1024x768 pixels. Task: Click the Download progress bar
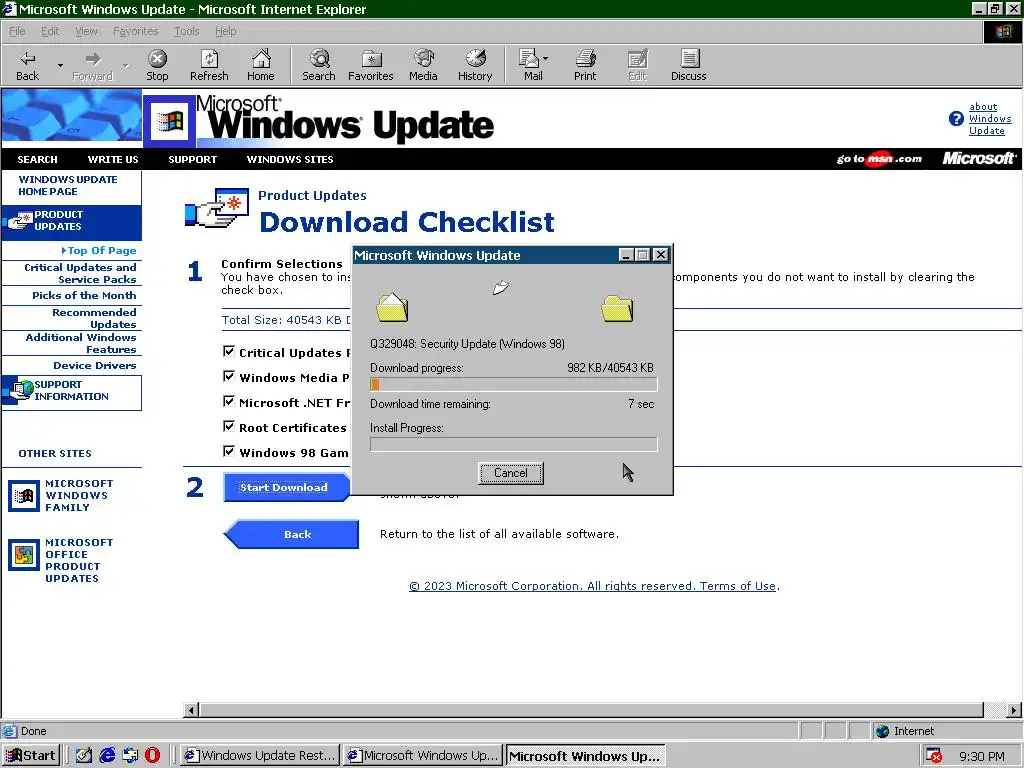(x=513, y=384)
